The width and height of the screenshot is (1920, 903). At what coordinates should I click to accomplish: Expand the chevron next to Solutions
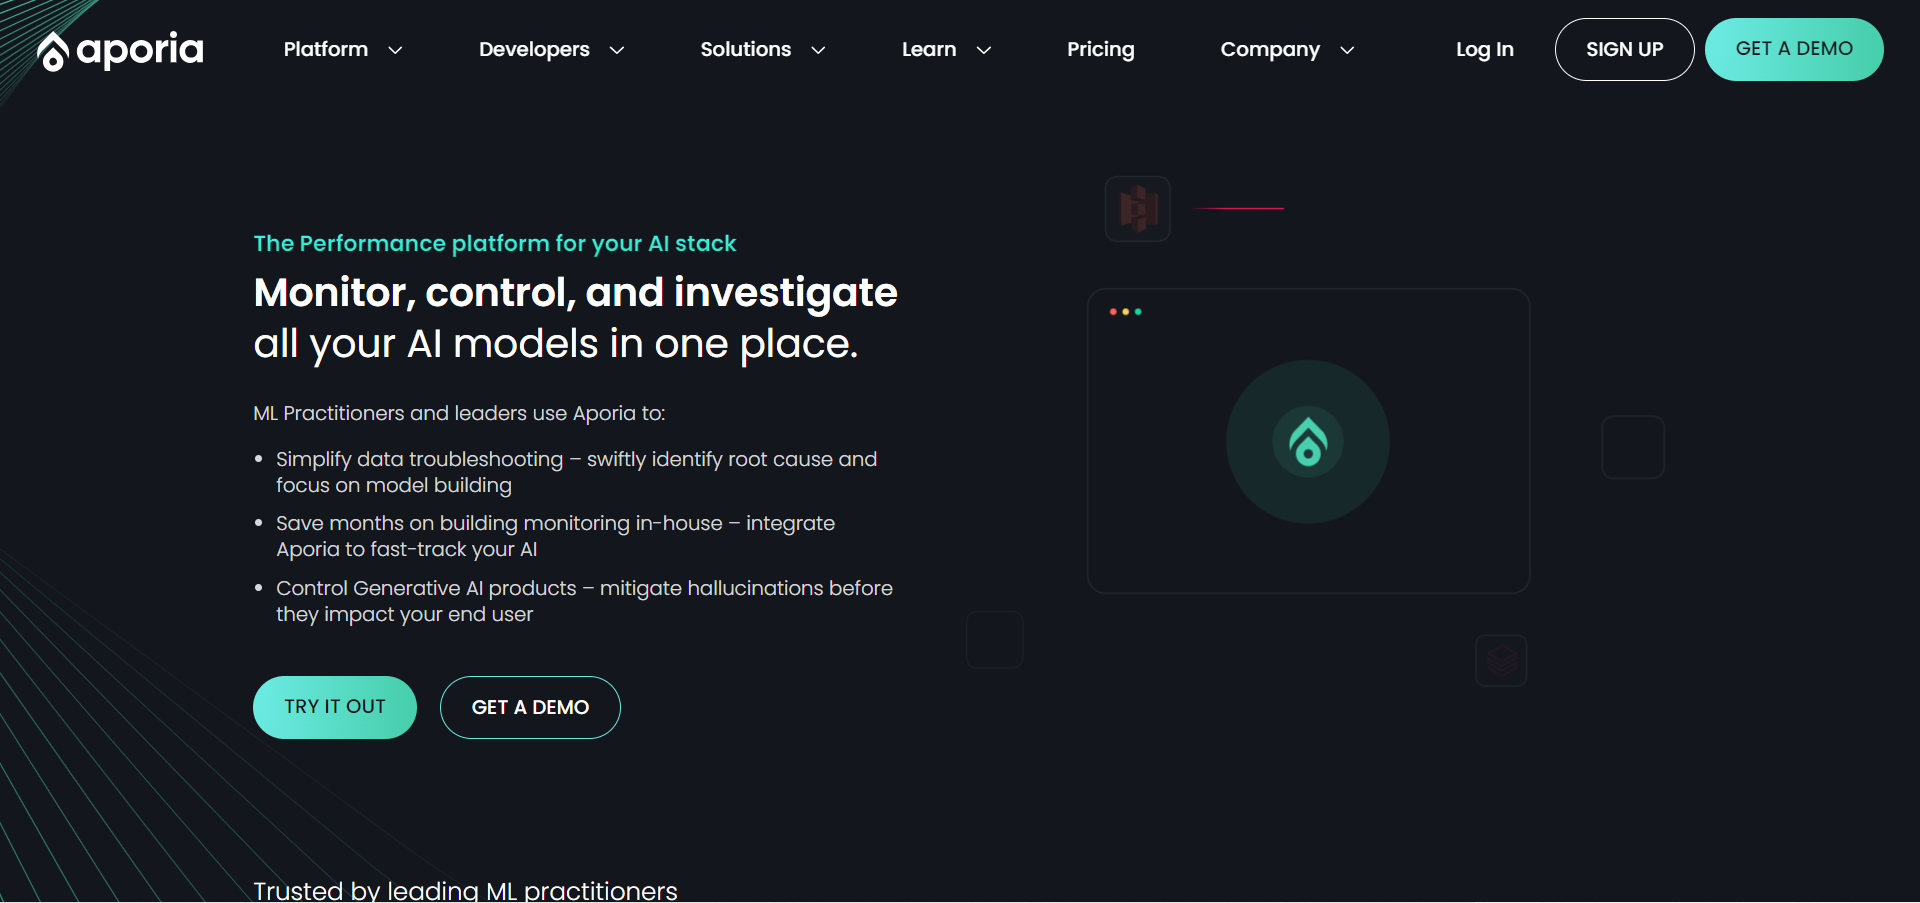pyautogui.click(x=818, y=50)
